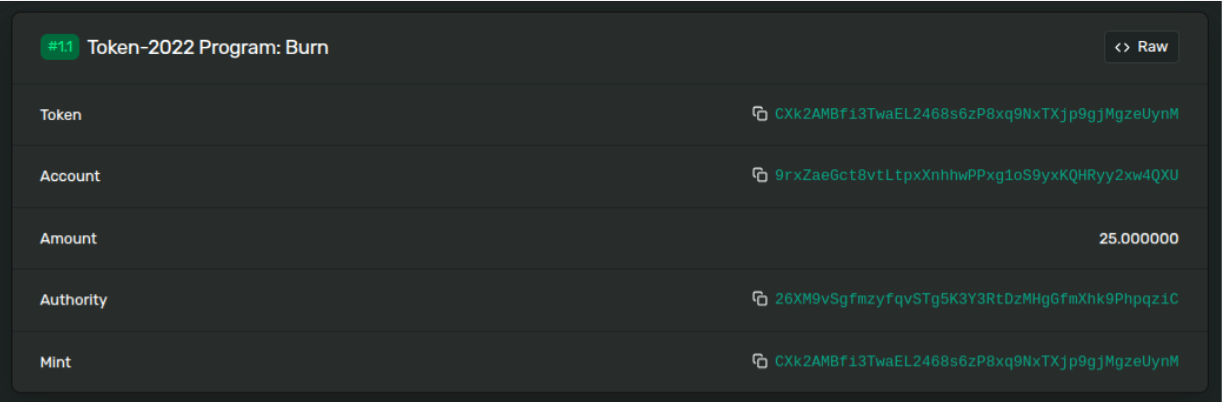This screenshot has width=1222, height=402.
Task: Open the Account address starting with 9rxZae
Action: tap(976, 176)
